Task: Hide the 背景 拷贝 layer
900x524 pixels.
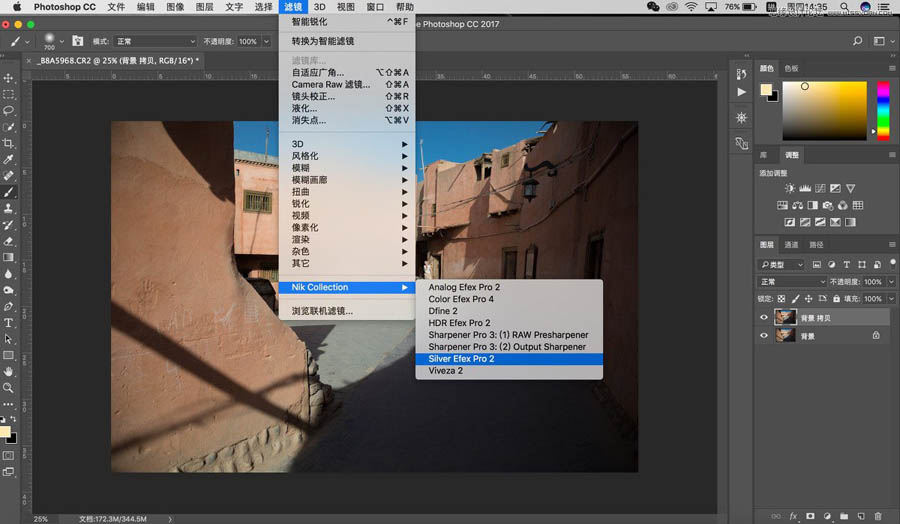Action: (x=763, y=317)
